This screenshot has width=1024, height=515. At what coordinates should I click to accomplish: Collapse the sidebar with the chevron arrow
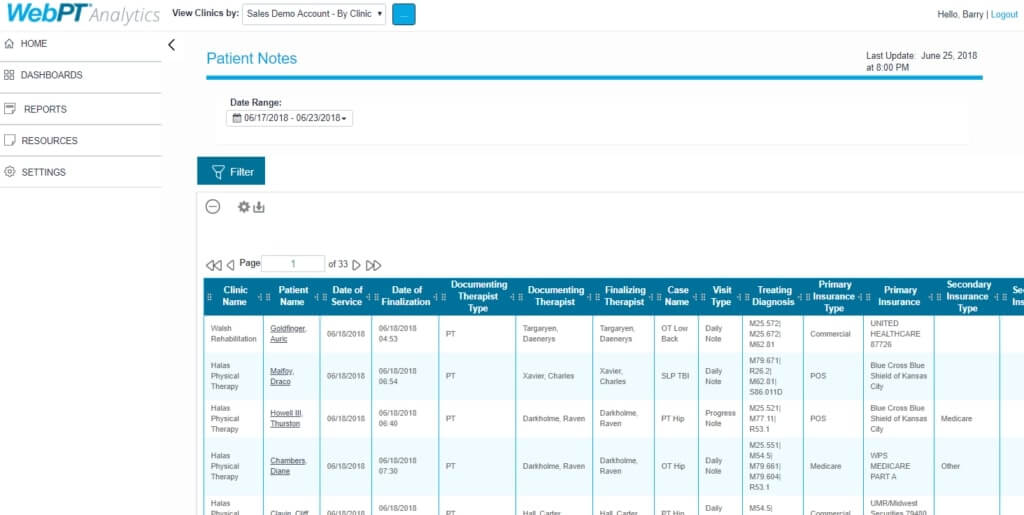point(171,45)
